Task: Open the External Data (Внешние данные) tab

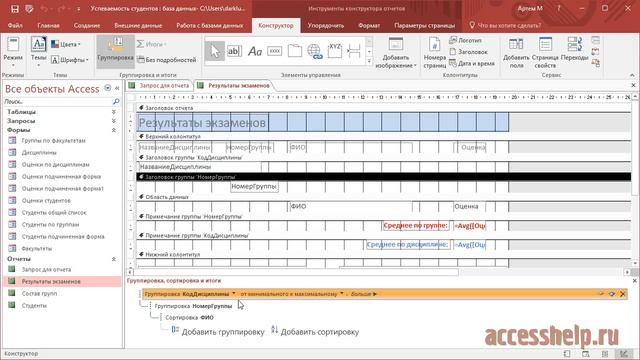Action: 138,25
